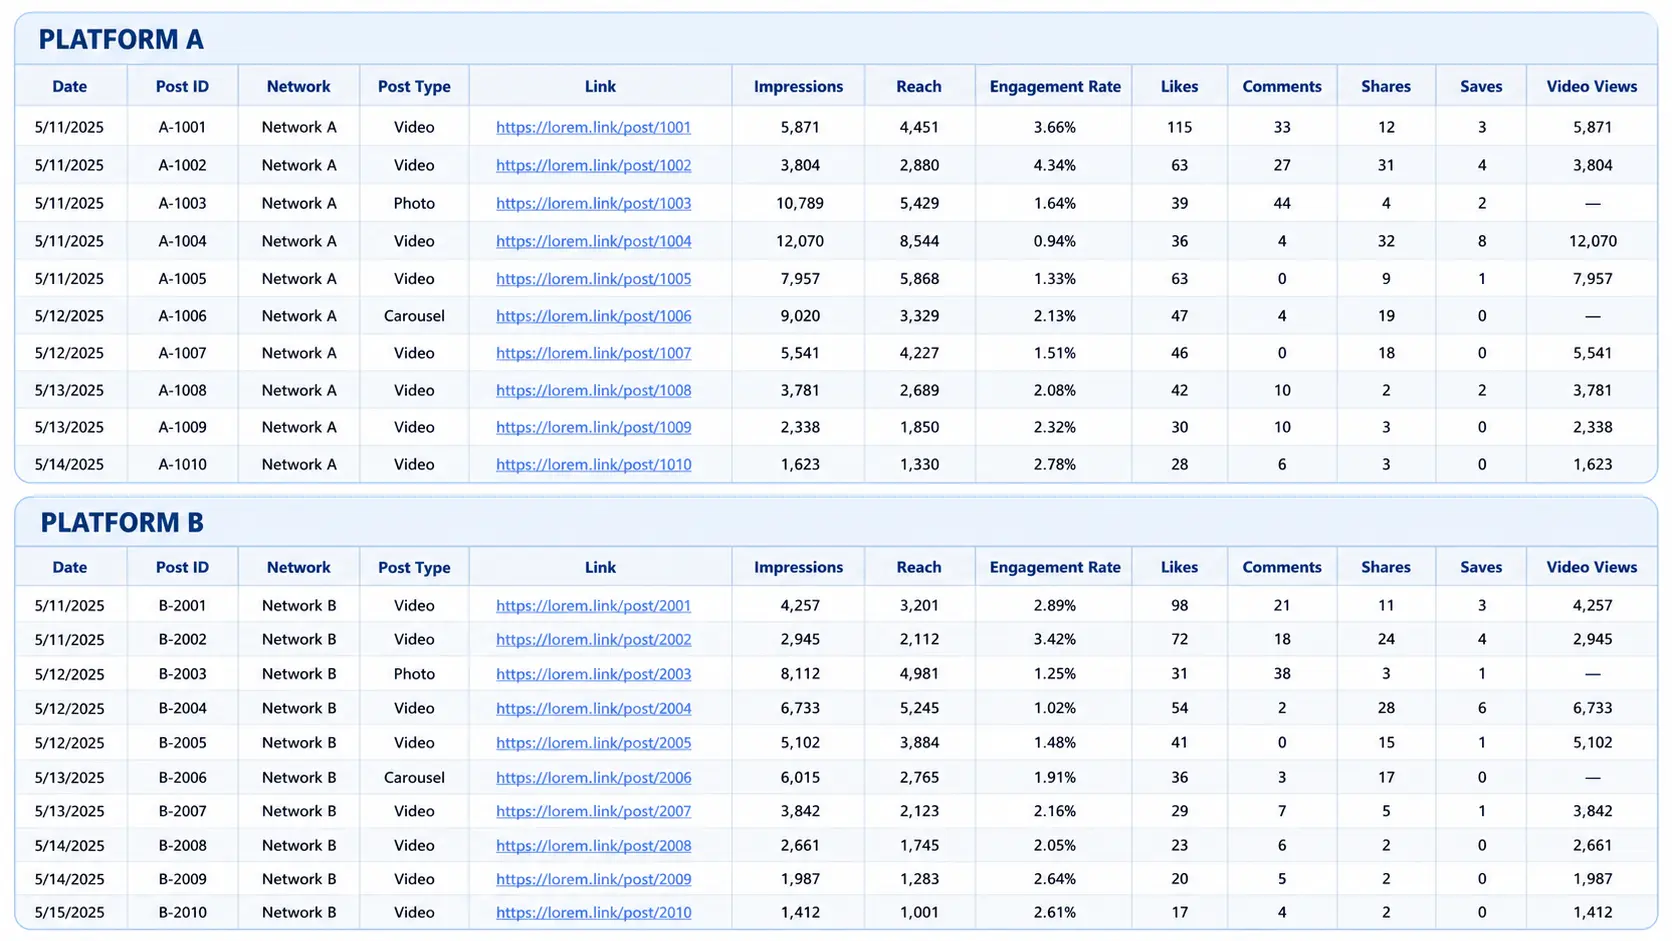1672x941 pixels.
Task: Select Post ID cell B-2010
Action: 182,913
